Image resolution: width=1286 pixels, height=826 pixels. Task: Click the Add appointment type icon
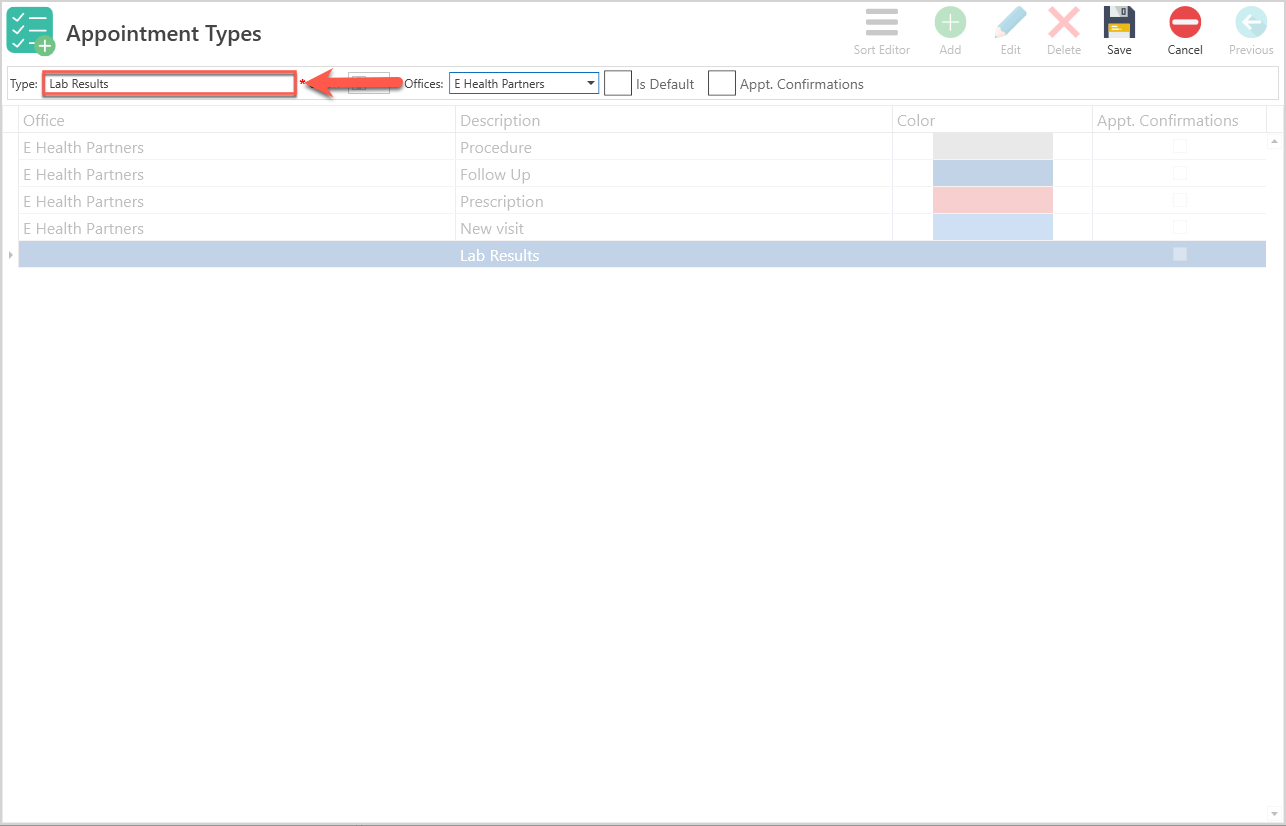pyautogui.click(x=950, y=31)
